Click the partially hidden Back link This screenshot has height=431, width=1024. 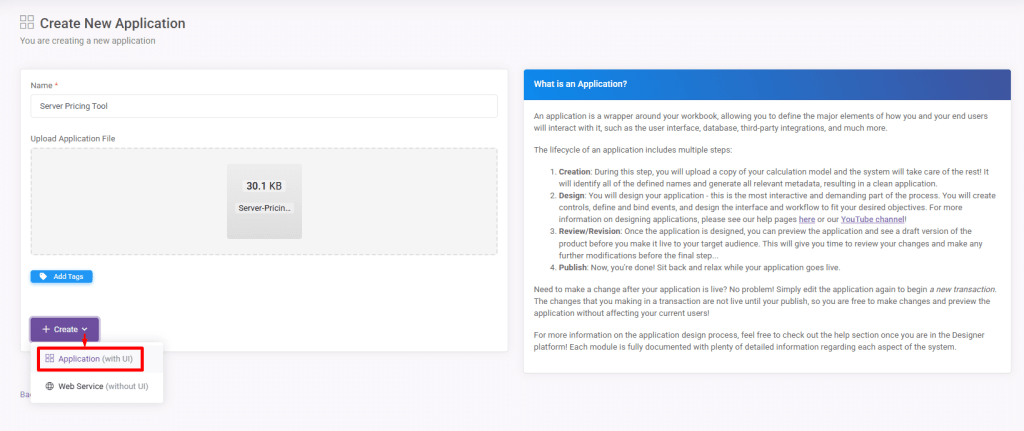click(24, 394)
